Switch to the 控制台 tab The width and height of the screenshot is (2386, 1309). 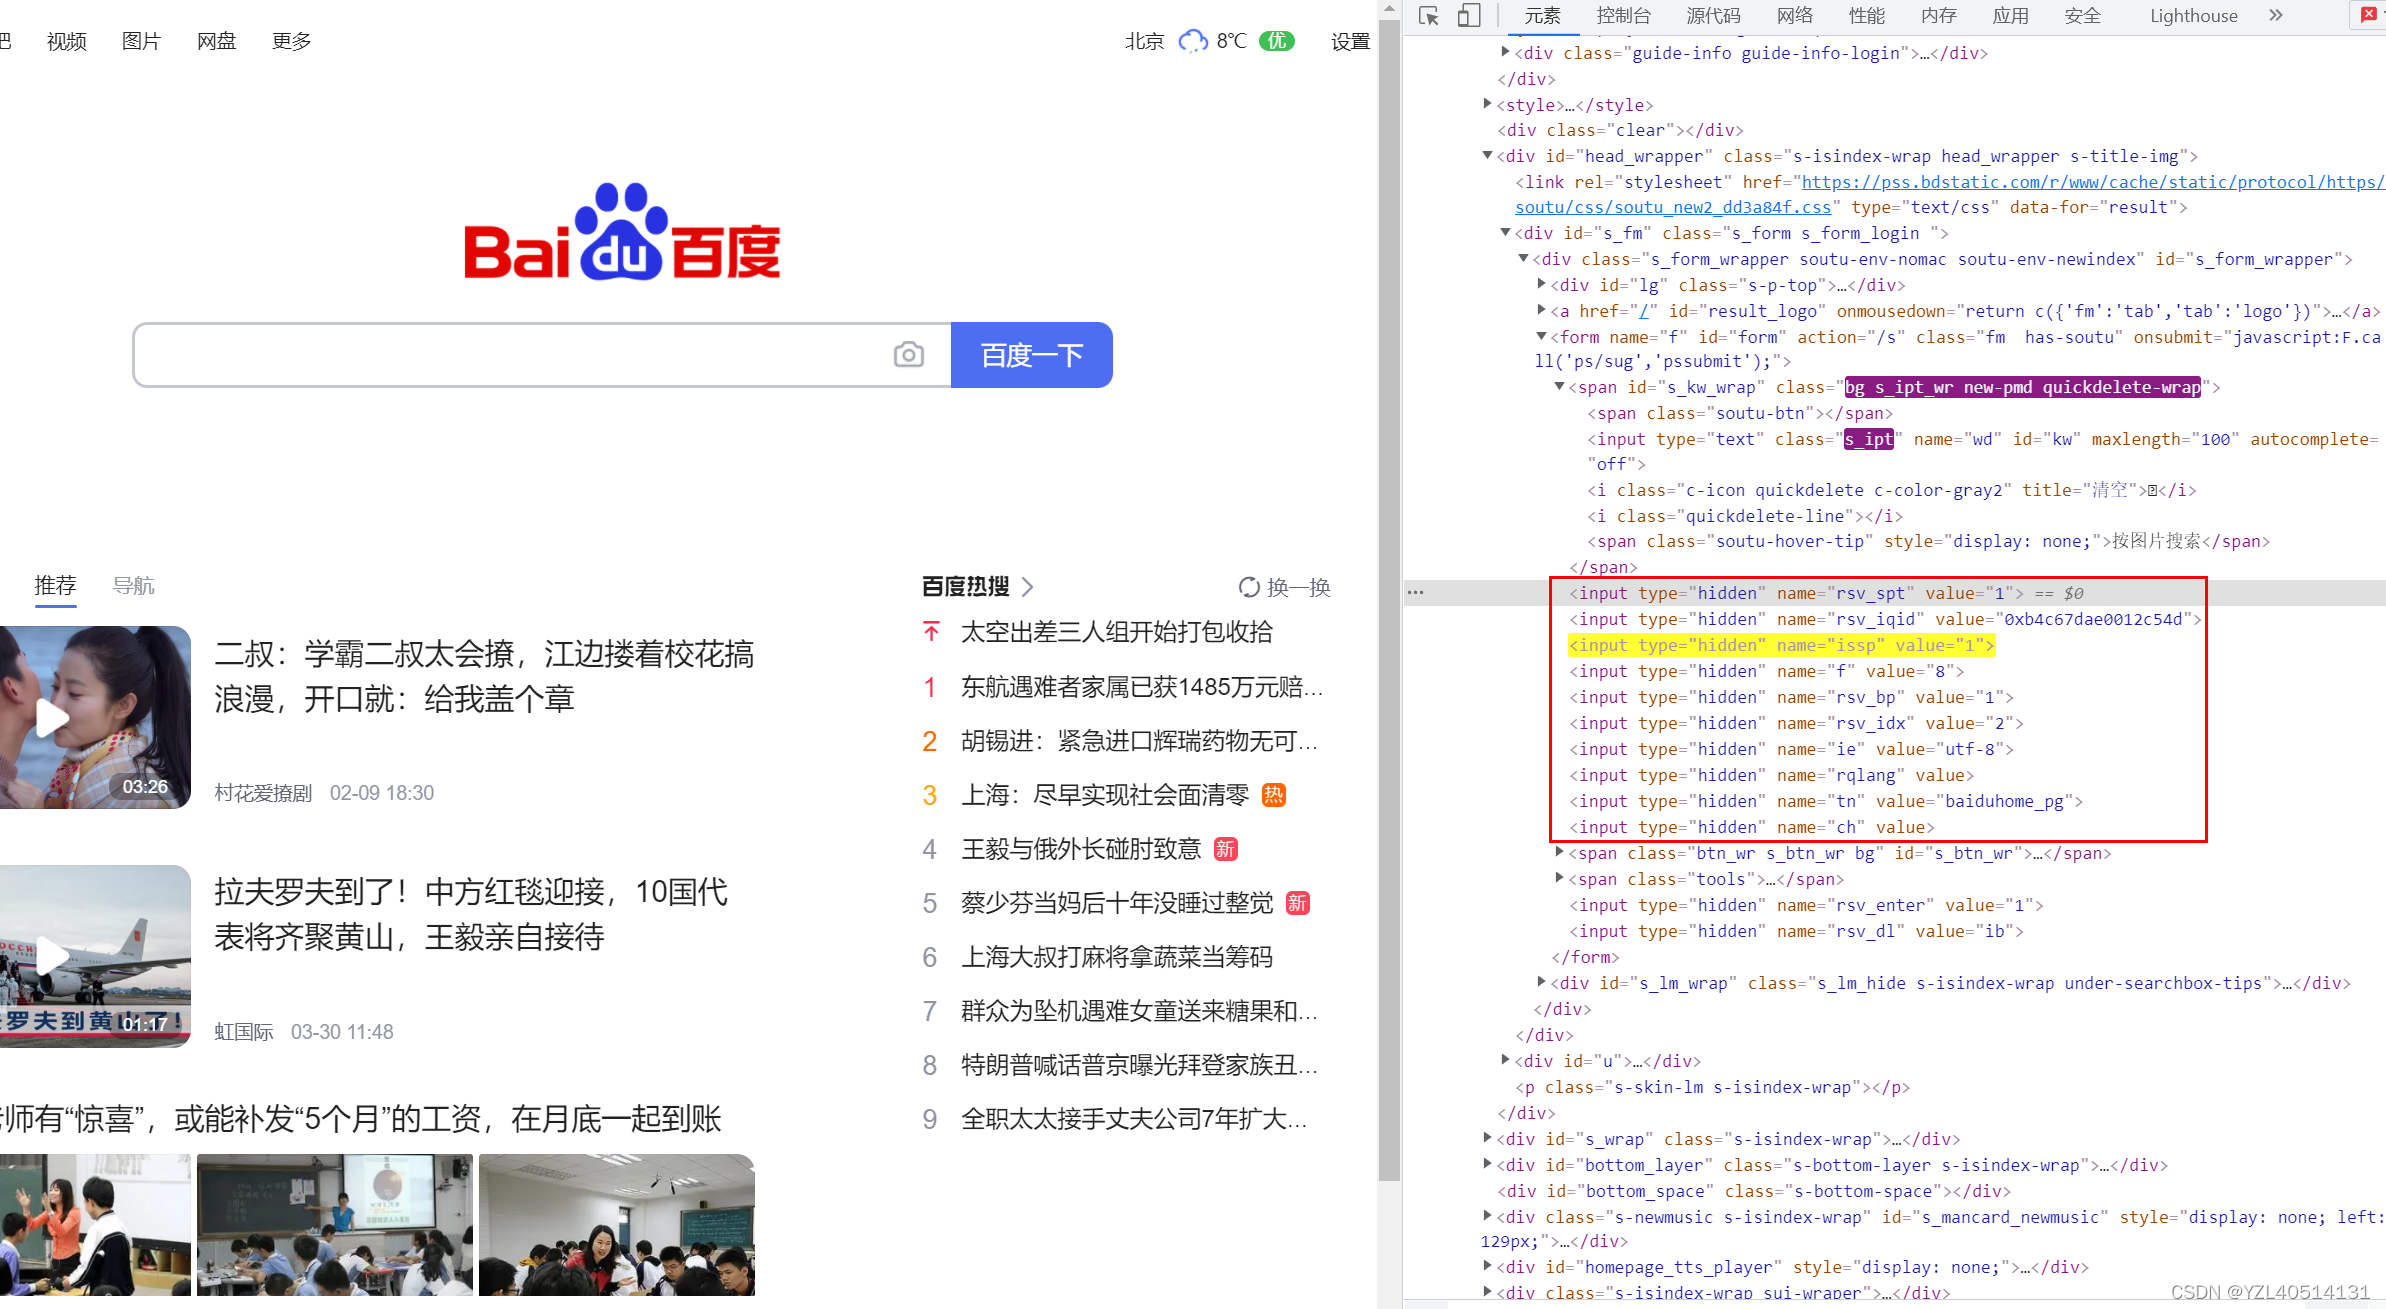pyautogui.click(x=1622, y=16)
